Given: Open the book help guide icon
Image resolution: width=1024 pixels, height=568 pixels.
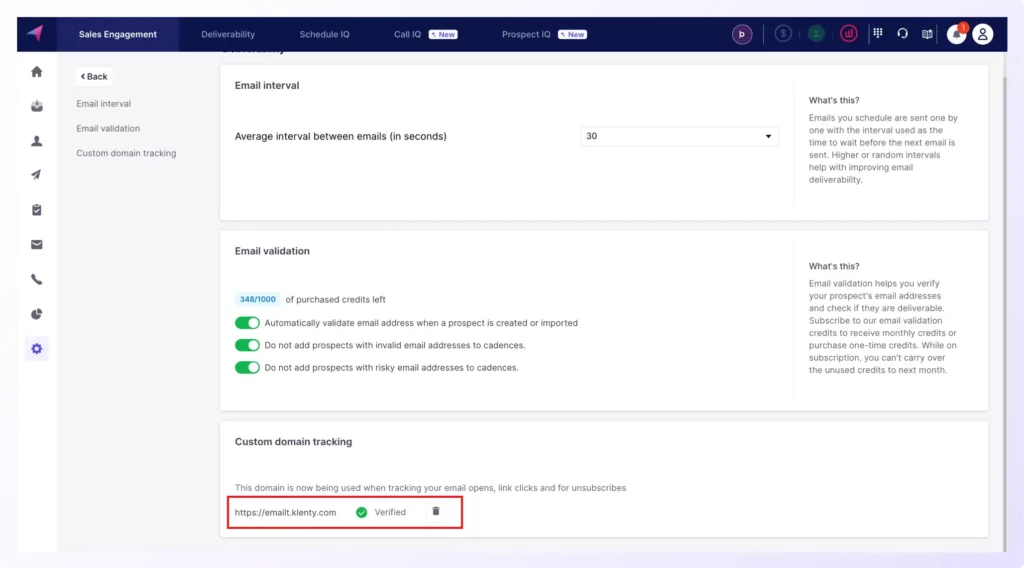Looking at the screenshot, I should coord(927,34).
